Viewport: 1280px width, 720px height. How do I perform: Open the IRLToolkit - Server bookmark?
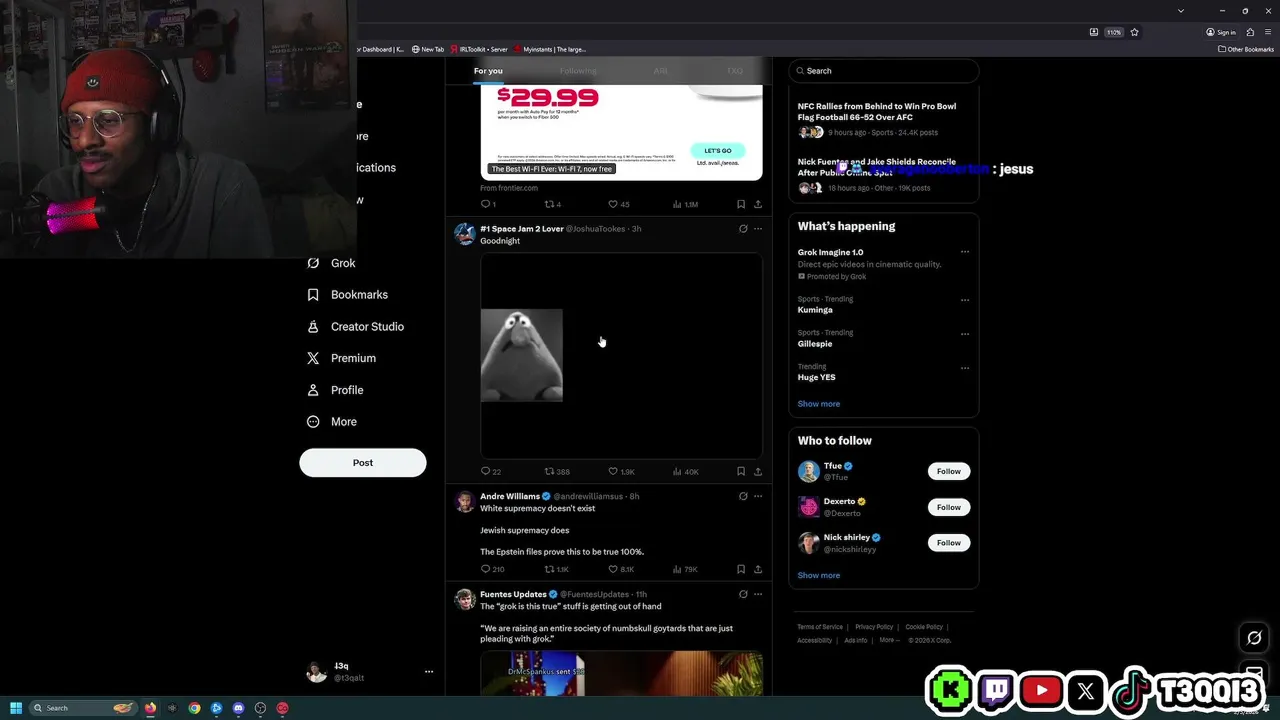click(479, 49)
